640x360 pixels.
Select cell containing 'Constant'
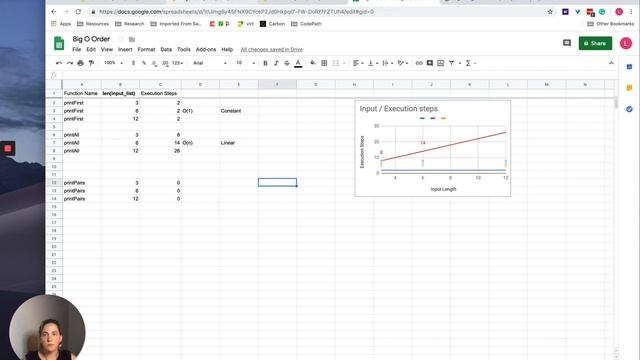pos(239,111)
